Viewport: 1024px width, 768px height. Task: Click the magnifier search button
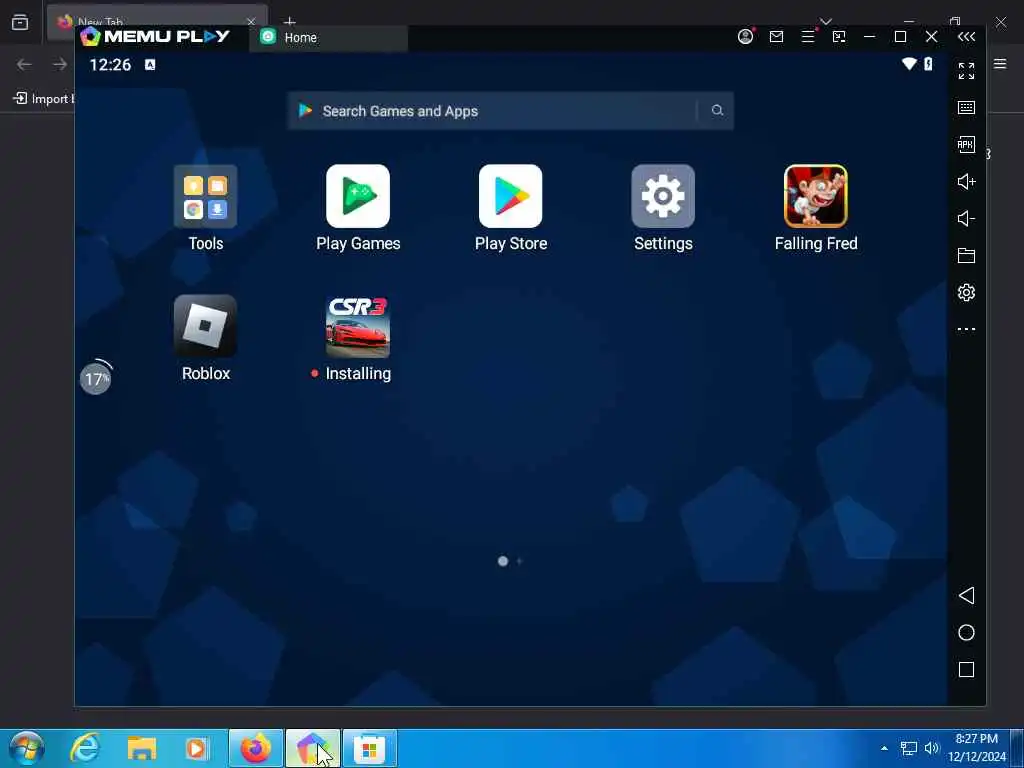click(717, 110)
